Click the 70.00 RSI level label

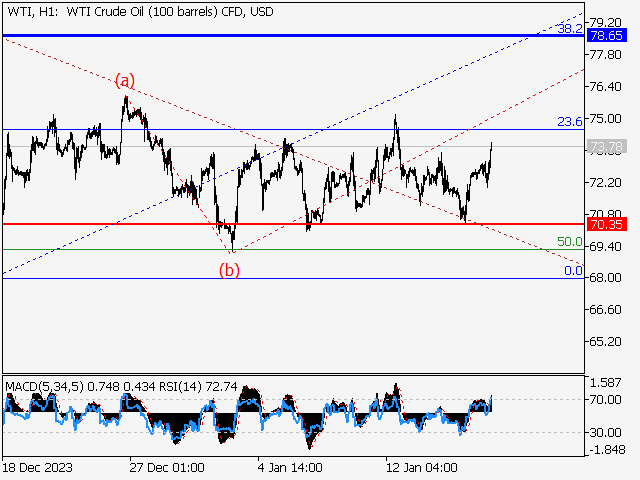[x=605, y=399]
